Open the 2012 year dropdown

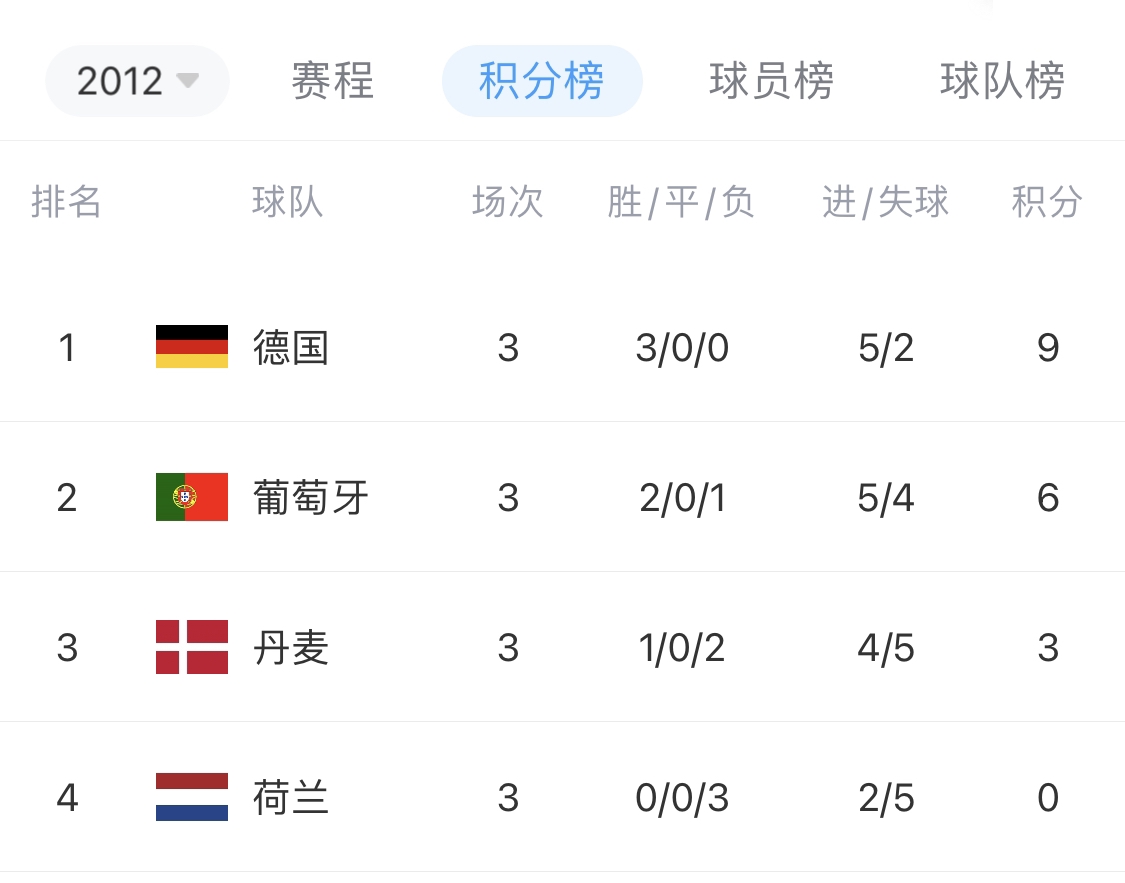[137, 81]
